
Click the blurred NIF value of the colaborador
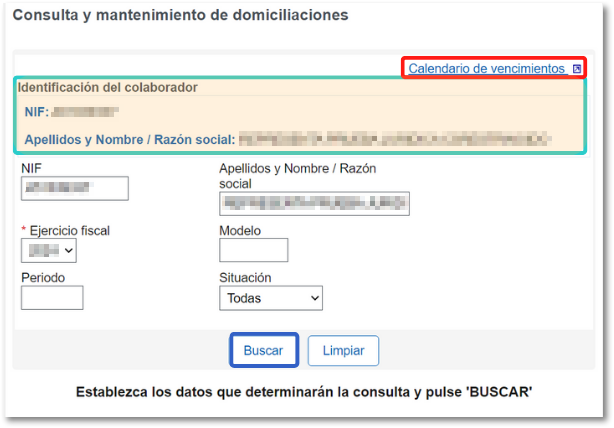pos(86,111)
